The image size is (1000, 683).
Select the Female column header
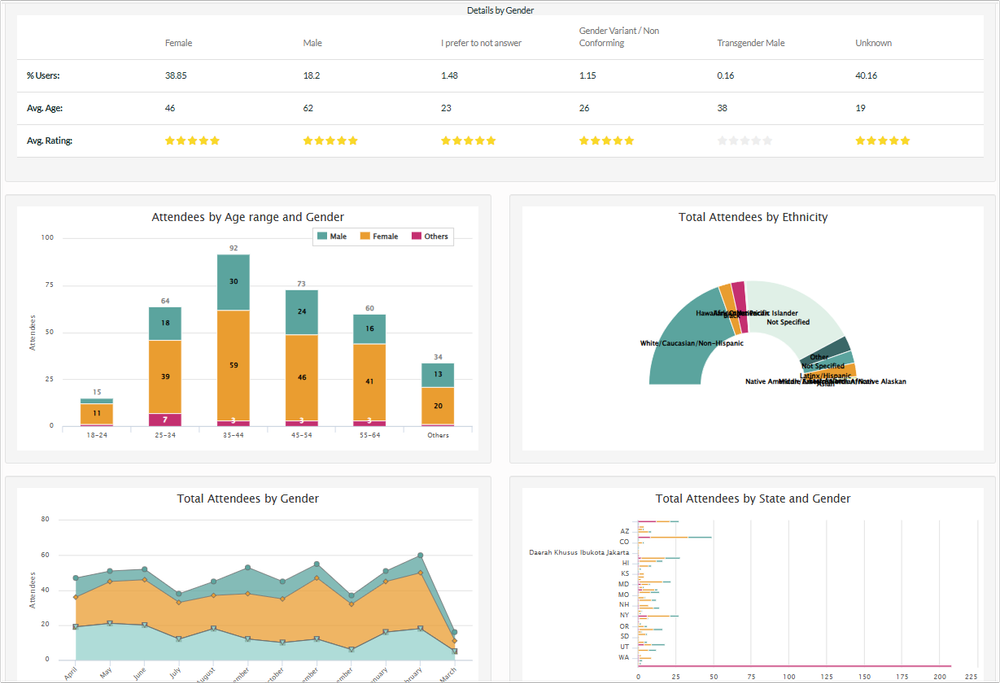179,43
